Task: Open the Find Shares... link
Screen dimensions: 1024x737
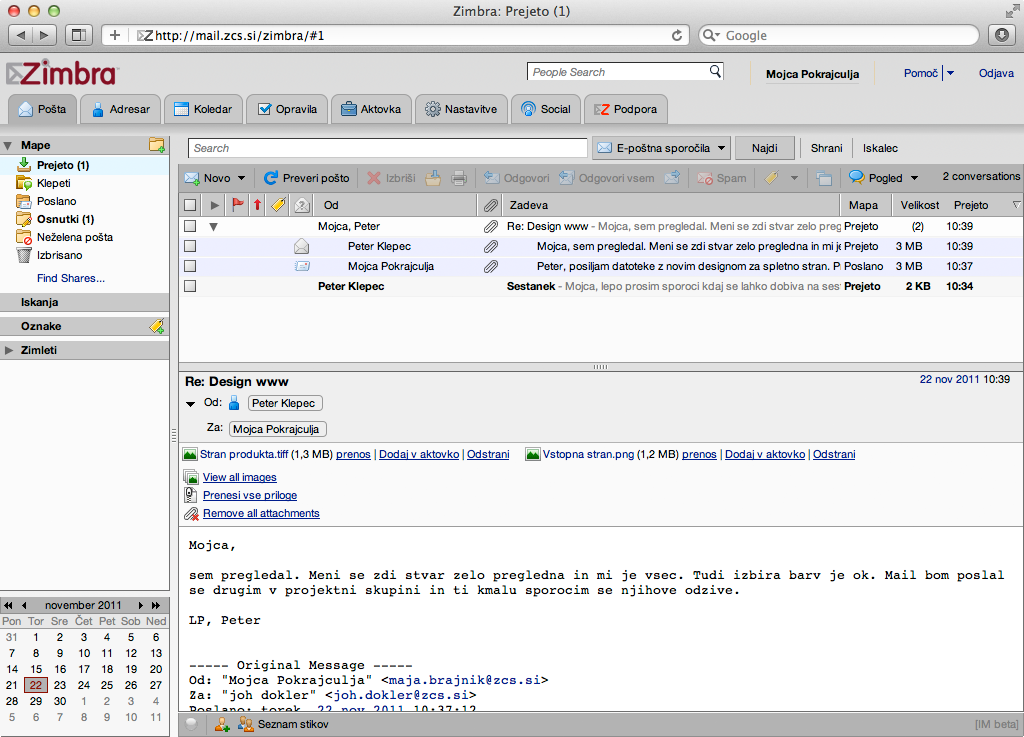Action: pyautogui.click(x=71, y=278)
